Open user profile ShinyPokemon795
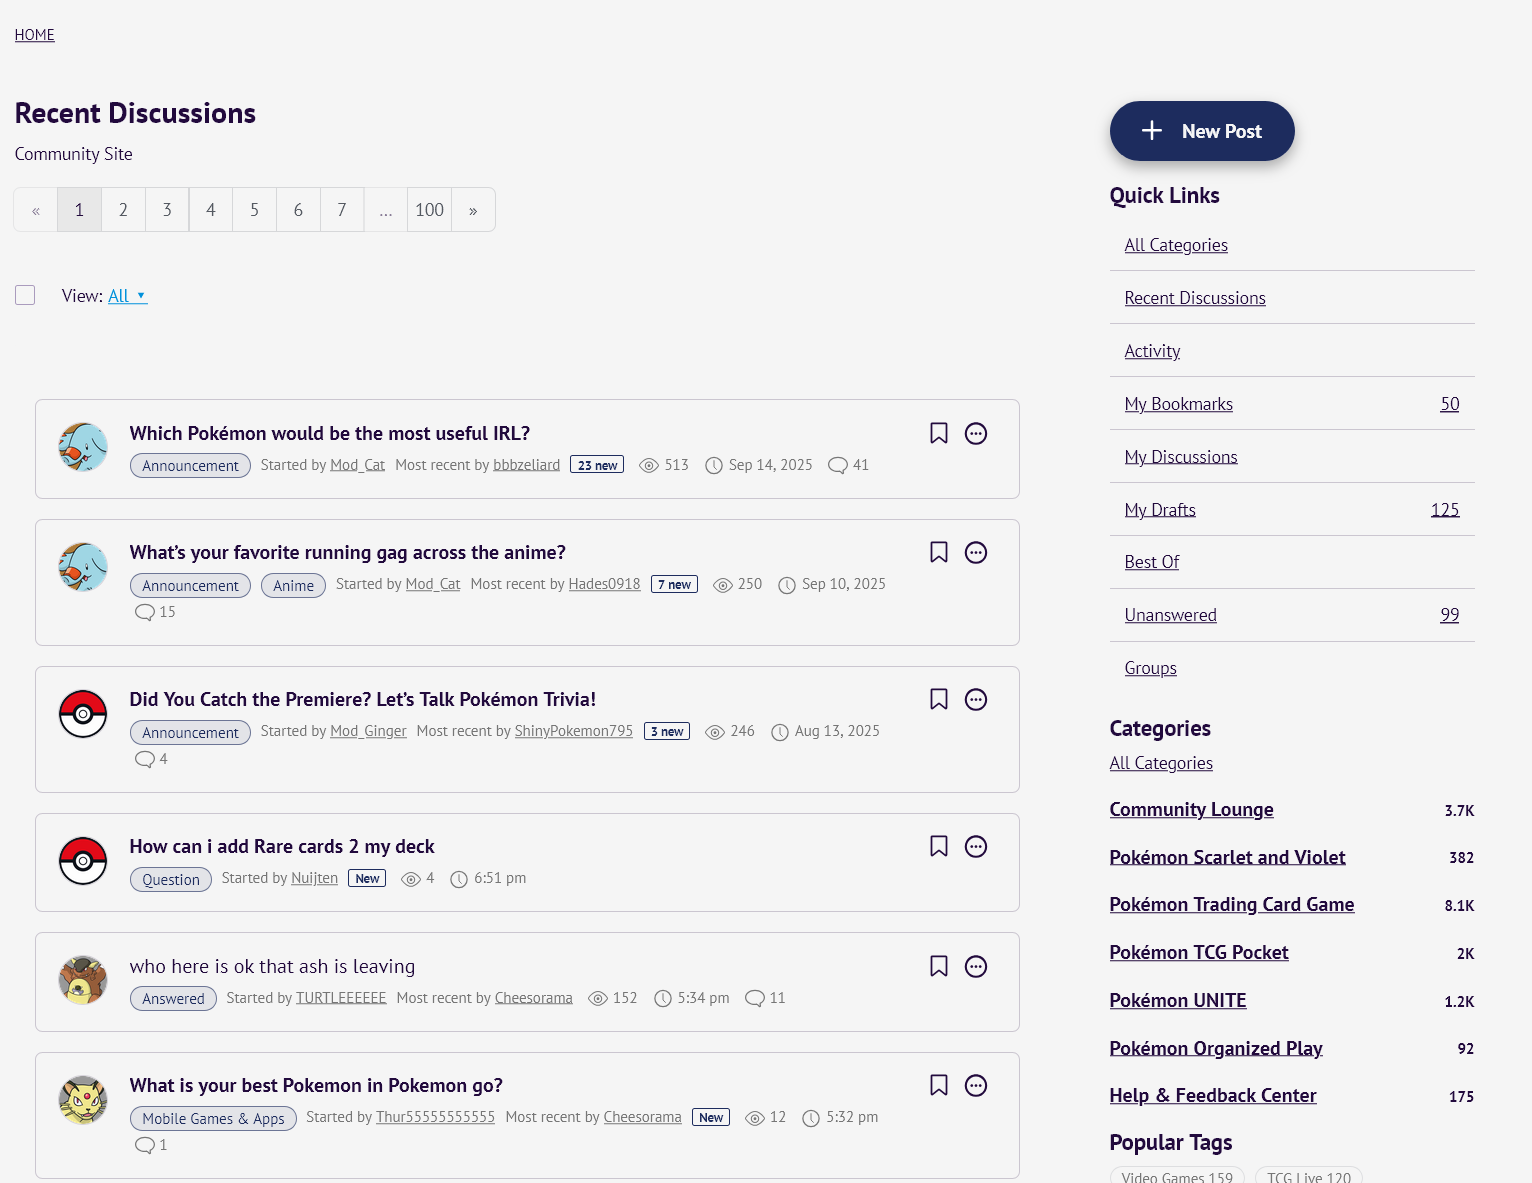The height and width of the screenshot is (1183, 1532). pos(574,731)
